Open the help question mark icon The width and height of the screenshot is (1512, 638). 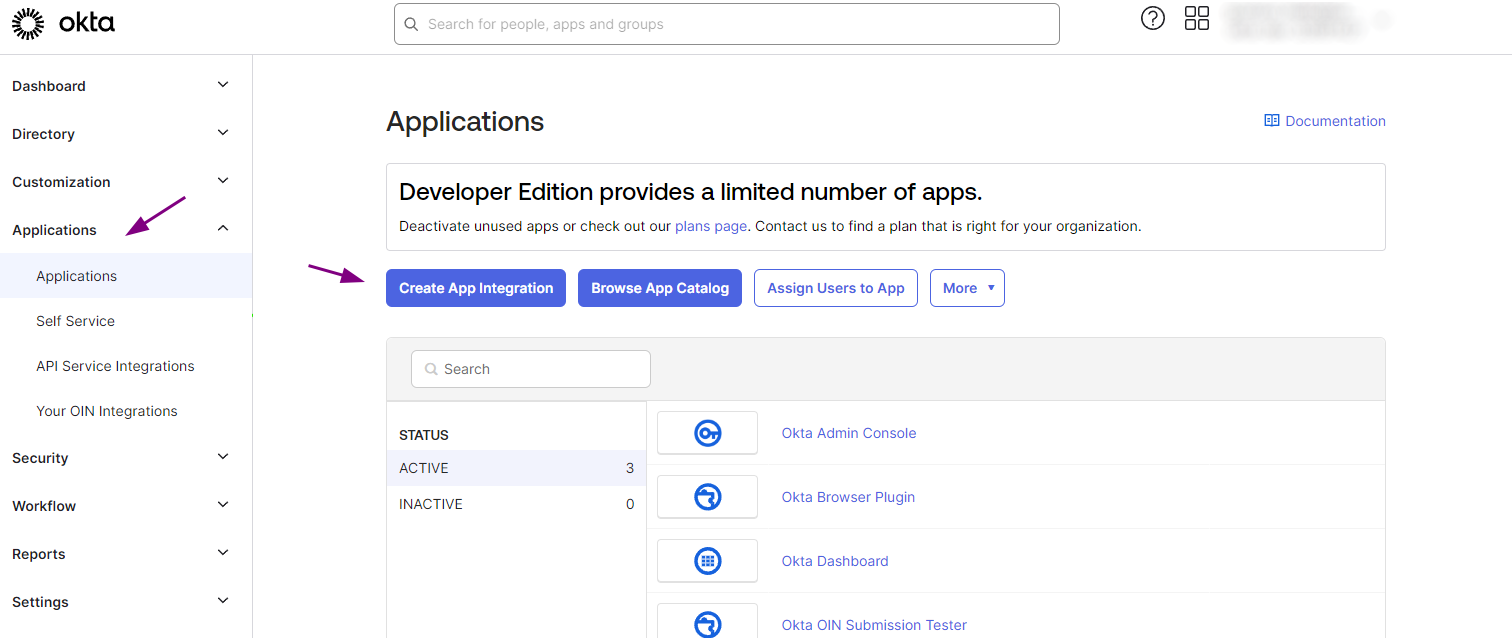click(x=1152, y=18)
